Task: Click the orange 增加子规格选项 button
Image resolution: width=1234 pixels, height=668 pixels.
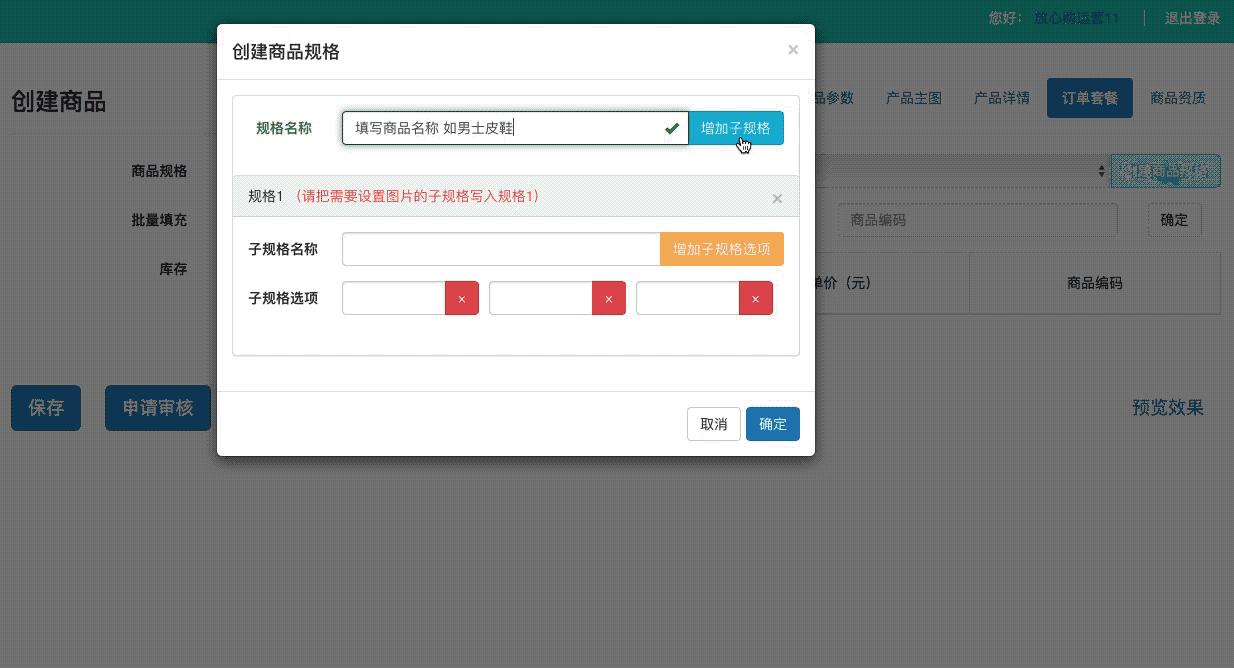Action: click(x=721, y=248)
